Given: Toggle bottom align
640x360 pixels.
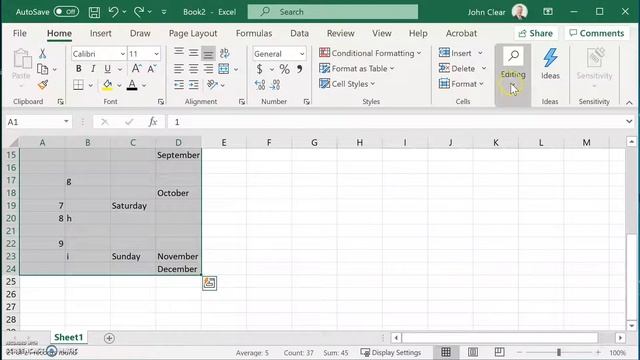Looking at the screenshot, I should [208, 53].
